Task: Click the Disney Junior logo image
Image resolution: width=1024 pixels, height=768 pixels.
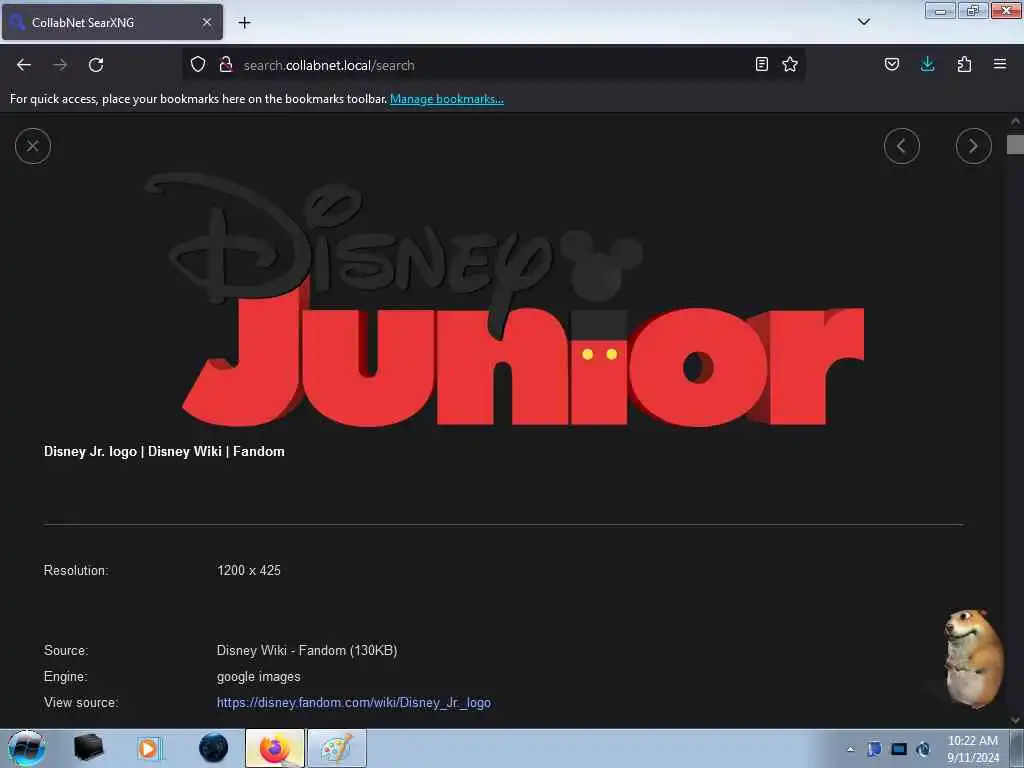Action: pyautogui.click(x=504, y=300)
